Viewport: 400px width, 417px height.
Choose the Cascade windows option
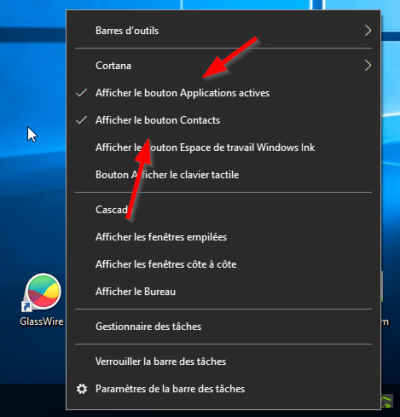click(x=223, y=209)
